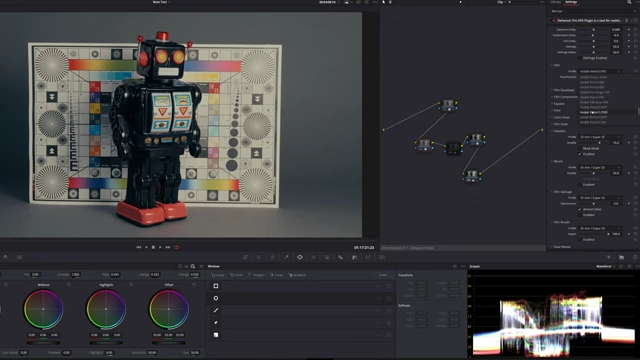Toggle the Film Damage Enabled checkbox
640x360 pixels.
(580, 215)
